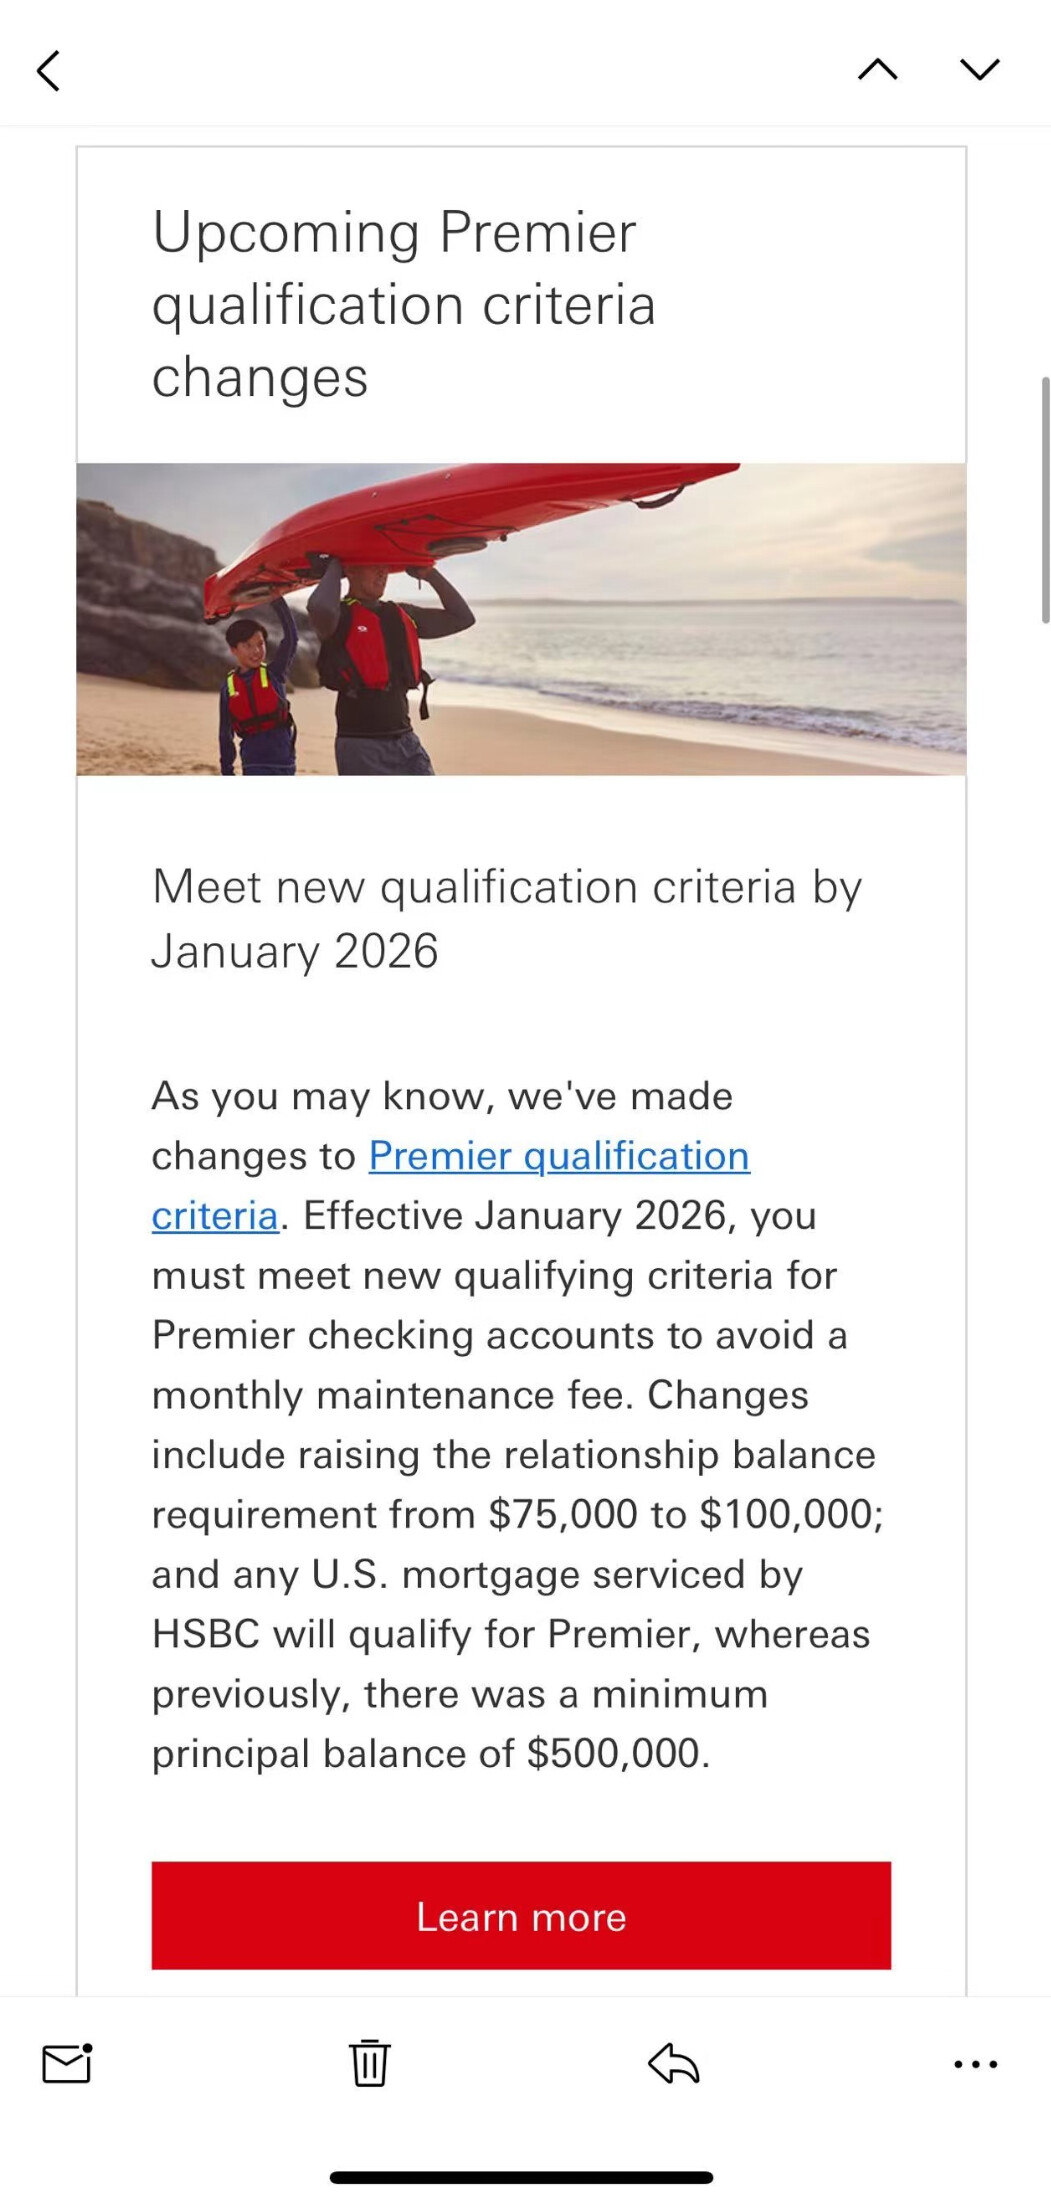The width and height of the screenshot is (1051, 2196).
Task: Click the email scrollbar on the right edge
Action: pos(1045,500)
